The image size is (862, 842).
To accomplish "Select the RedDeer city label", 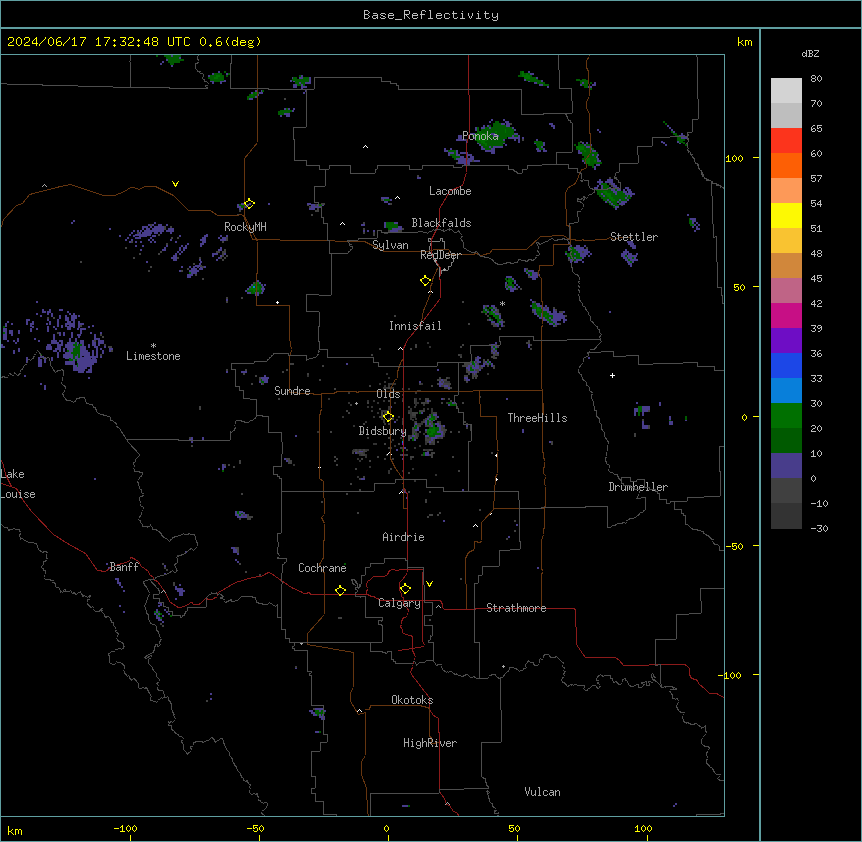I will tap(440, 255).
